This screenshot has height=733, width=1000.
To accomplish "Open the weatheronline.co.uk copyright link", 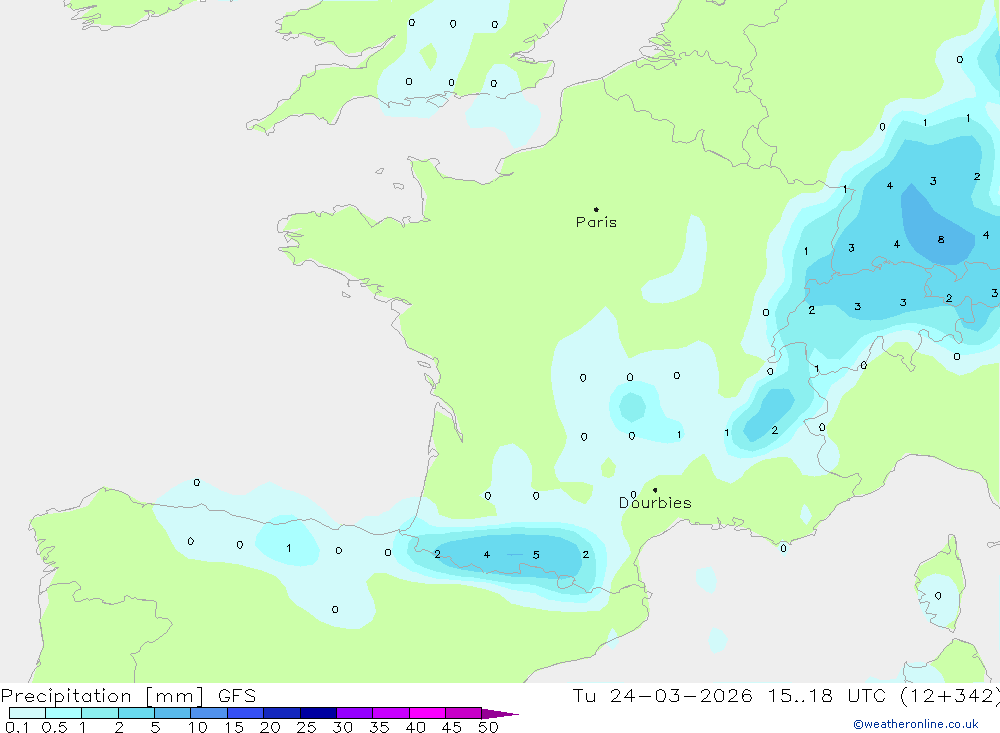I will click(916, 724).
